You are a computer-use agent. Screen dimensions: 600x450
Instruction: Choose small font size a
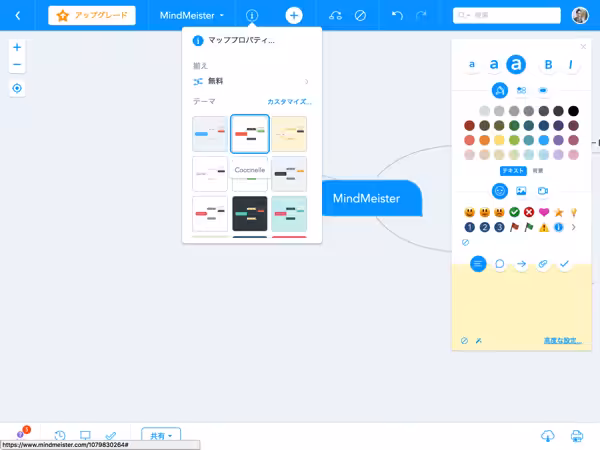click(x=472, y=64)
